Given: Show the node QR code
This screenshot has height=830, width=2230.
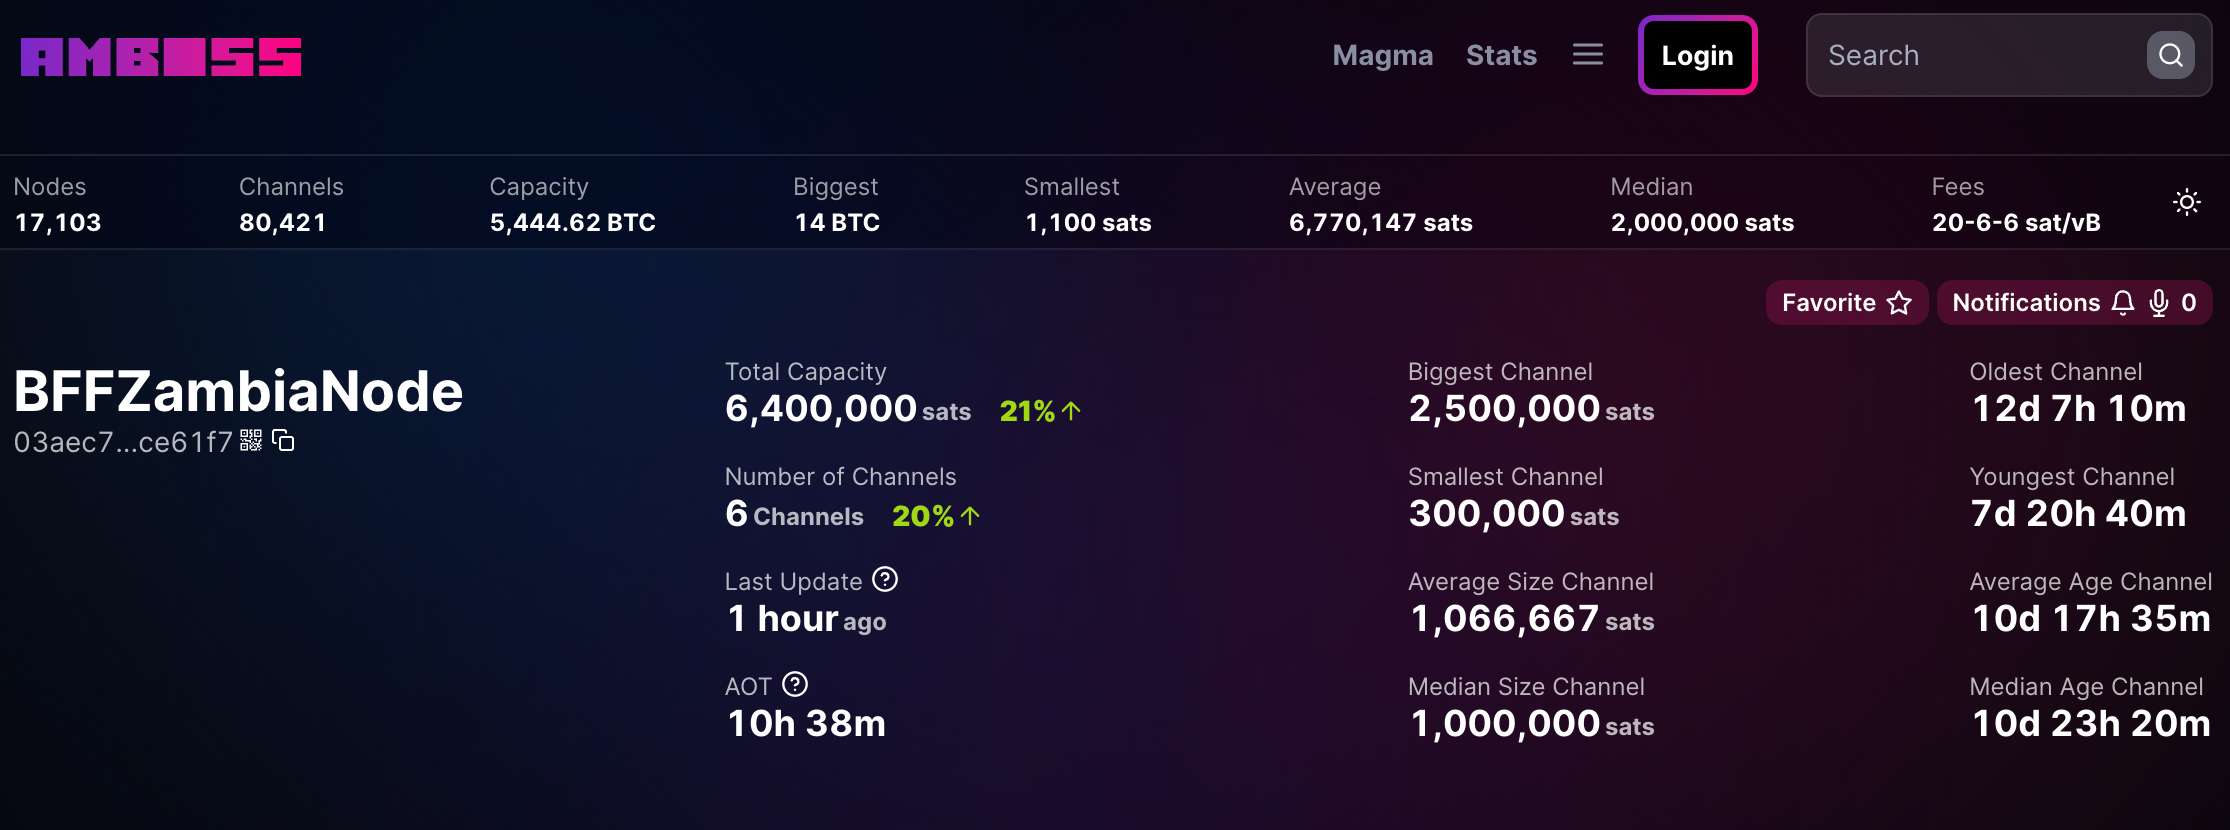Looking at the screenshot, I should [x=251, y=441].
